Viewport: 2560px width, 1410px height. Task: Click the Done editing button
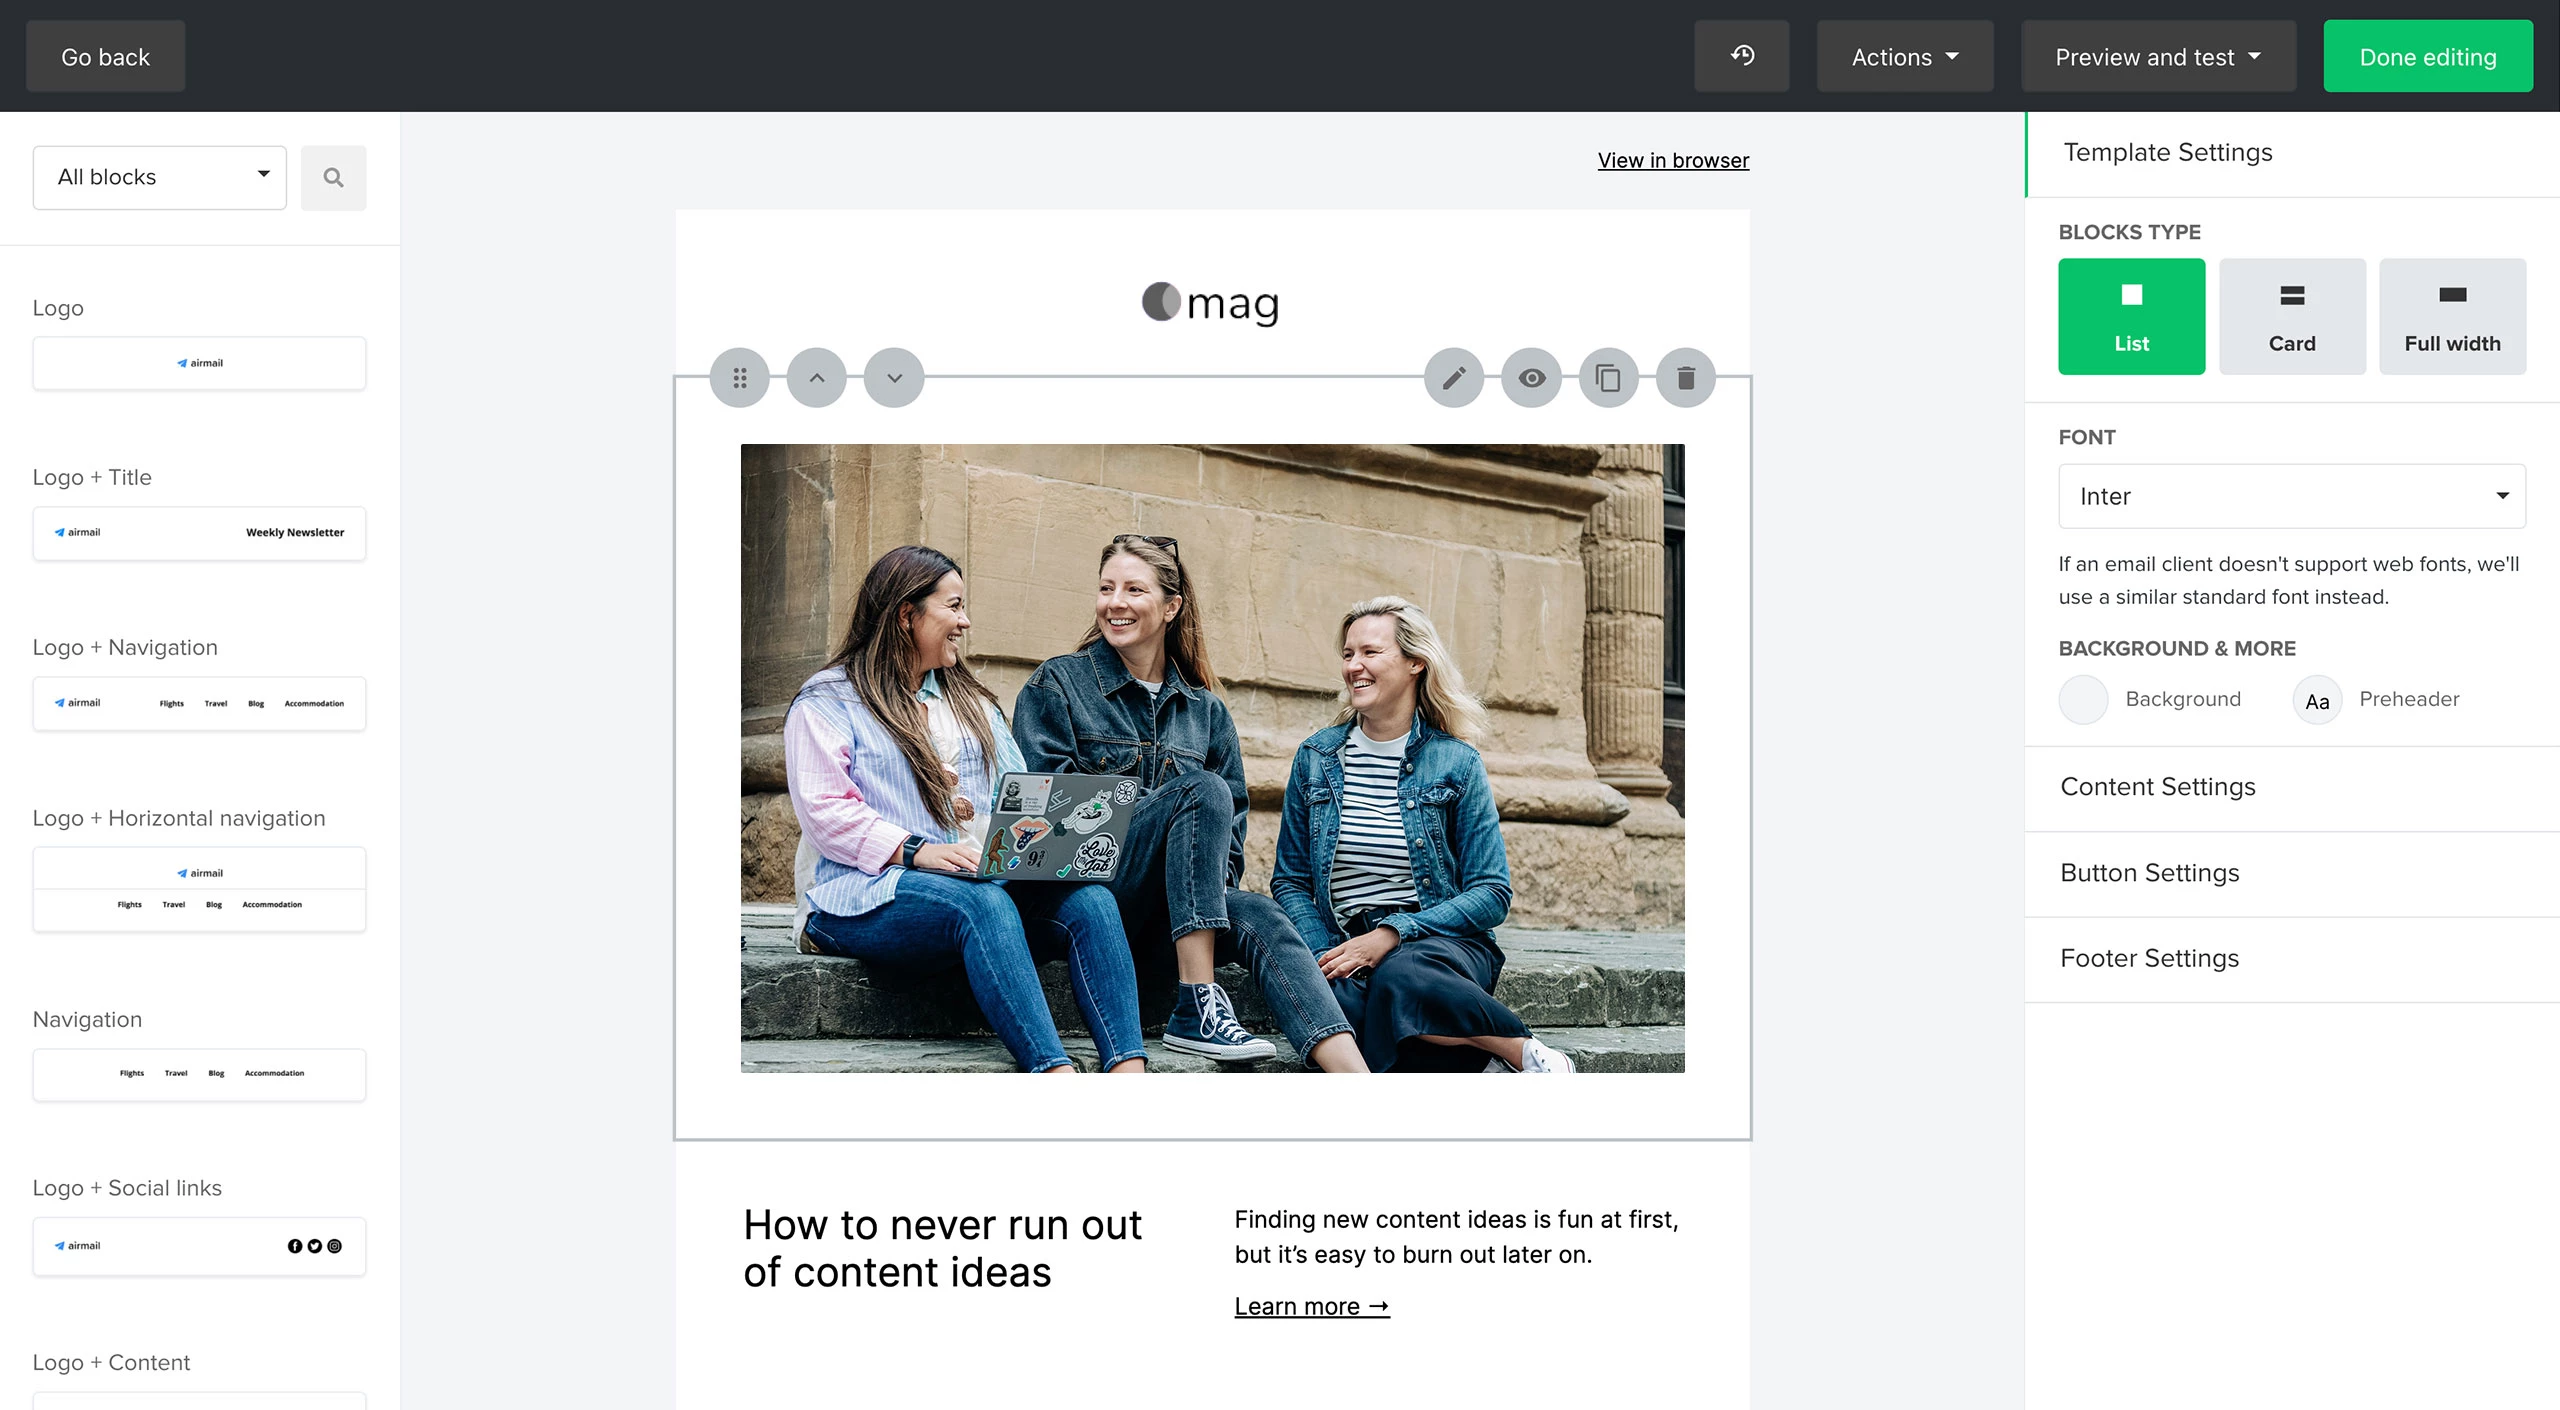click(2428, 56)
